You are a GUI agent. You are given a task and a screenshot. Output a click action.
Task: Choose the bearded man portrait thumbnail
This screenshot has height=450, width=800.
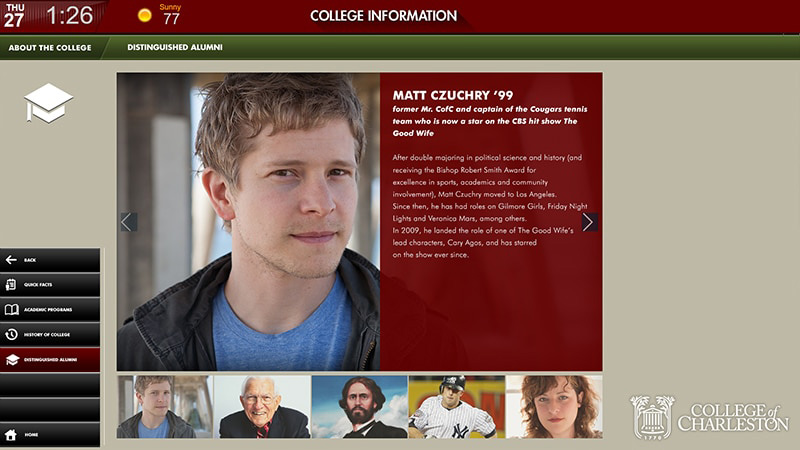click(360, 407)
